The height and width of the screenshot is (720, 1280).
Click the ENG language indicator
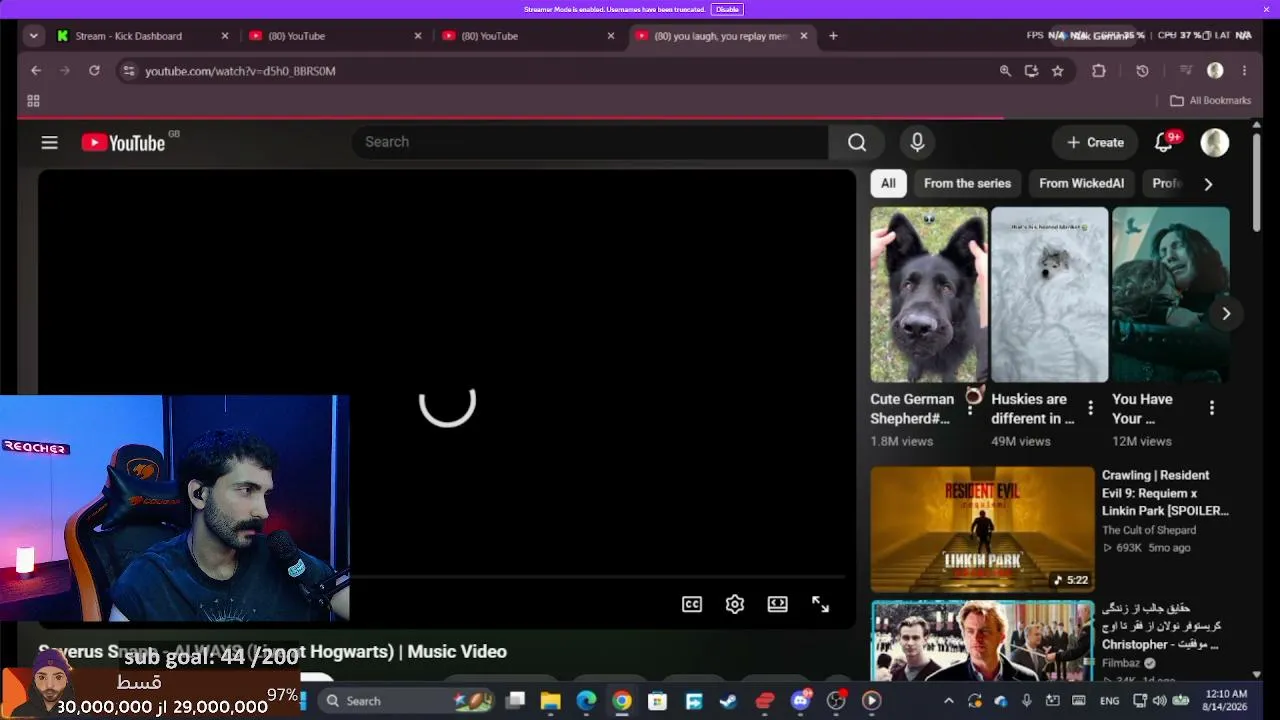coord(1109,701)
